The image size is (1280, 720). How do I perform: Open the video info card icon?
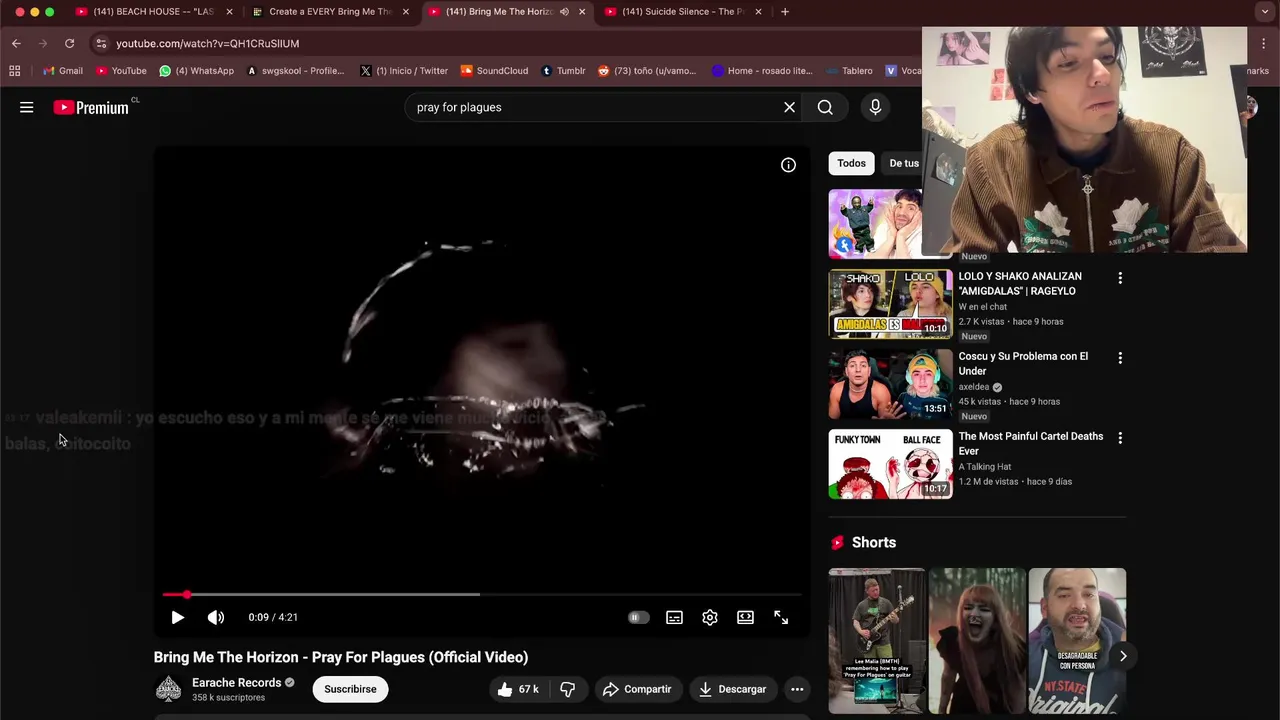(788, 165)
